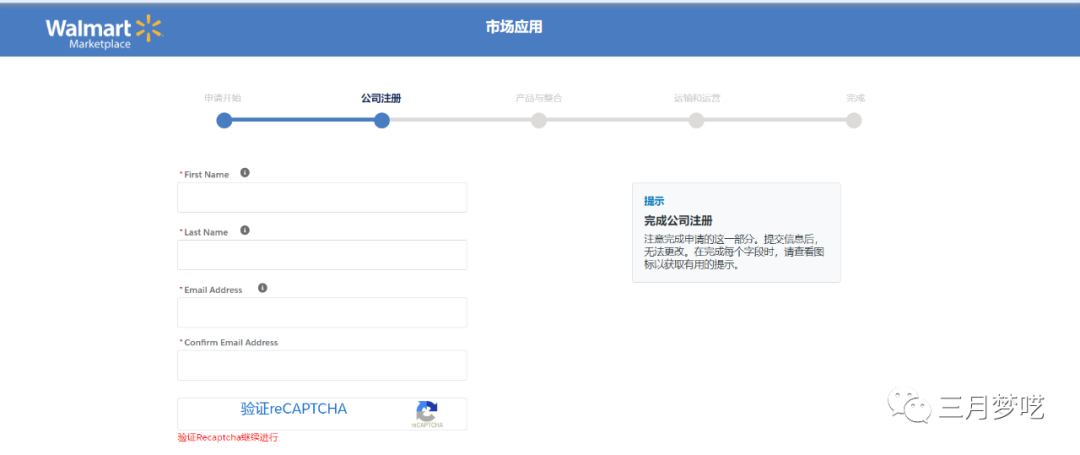Viewport: 1080px width, 455px height.
Task: Click info icon next to Email Address
Action: coord(263,288)
